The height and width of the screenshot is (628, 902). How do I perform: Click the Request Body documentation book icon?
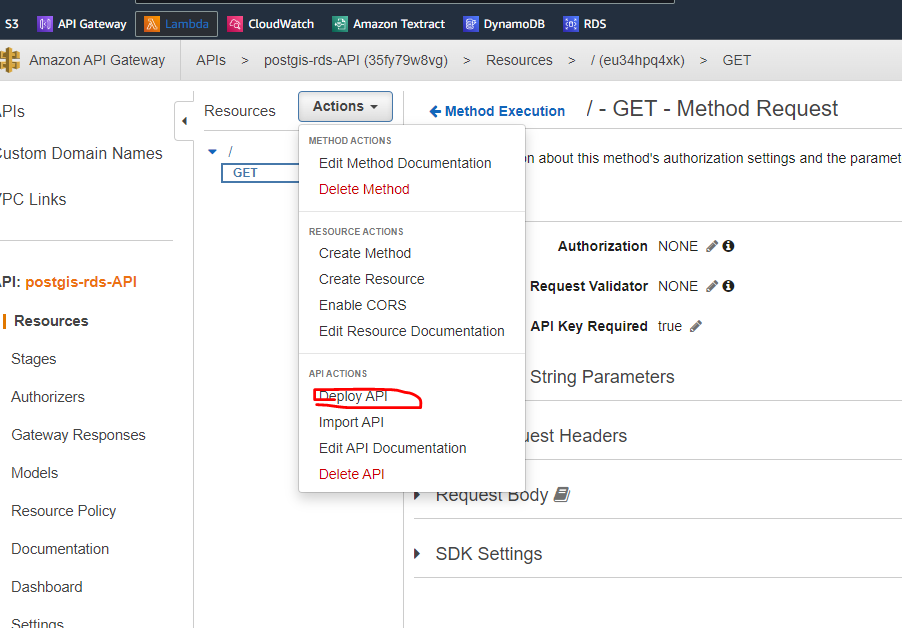(561, 495)
